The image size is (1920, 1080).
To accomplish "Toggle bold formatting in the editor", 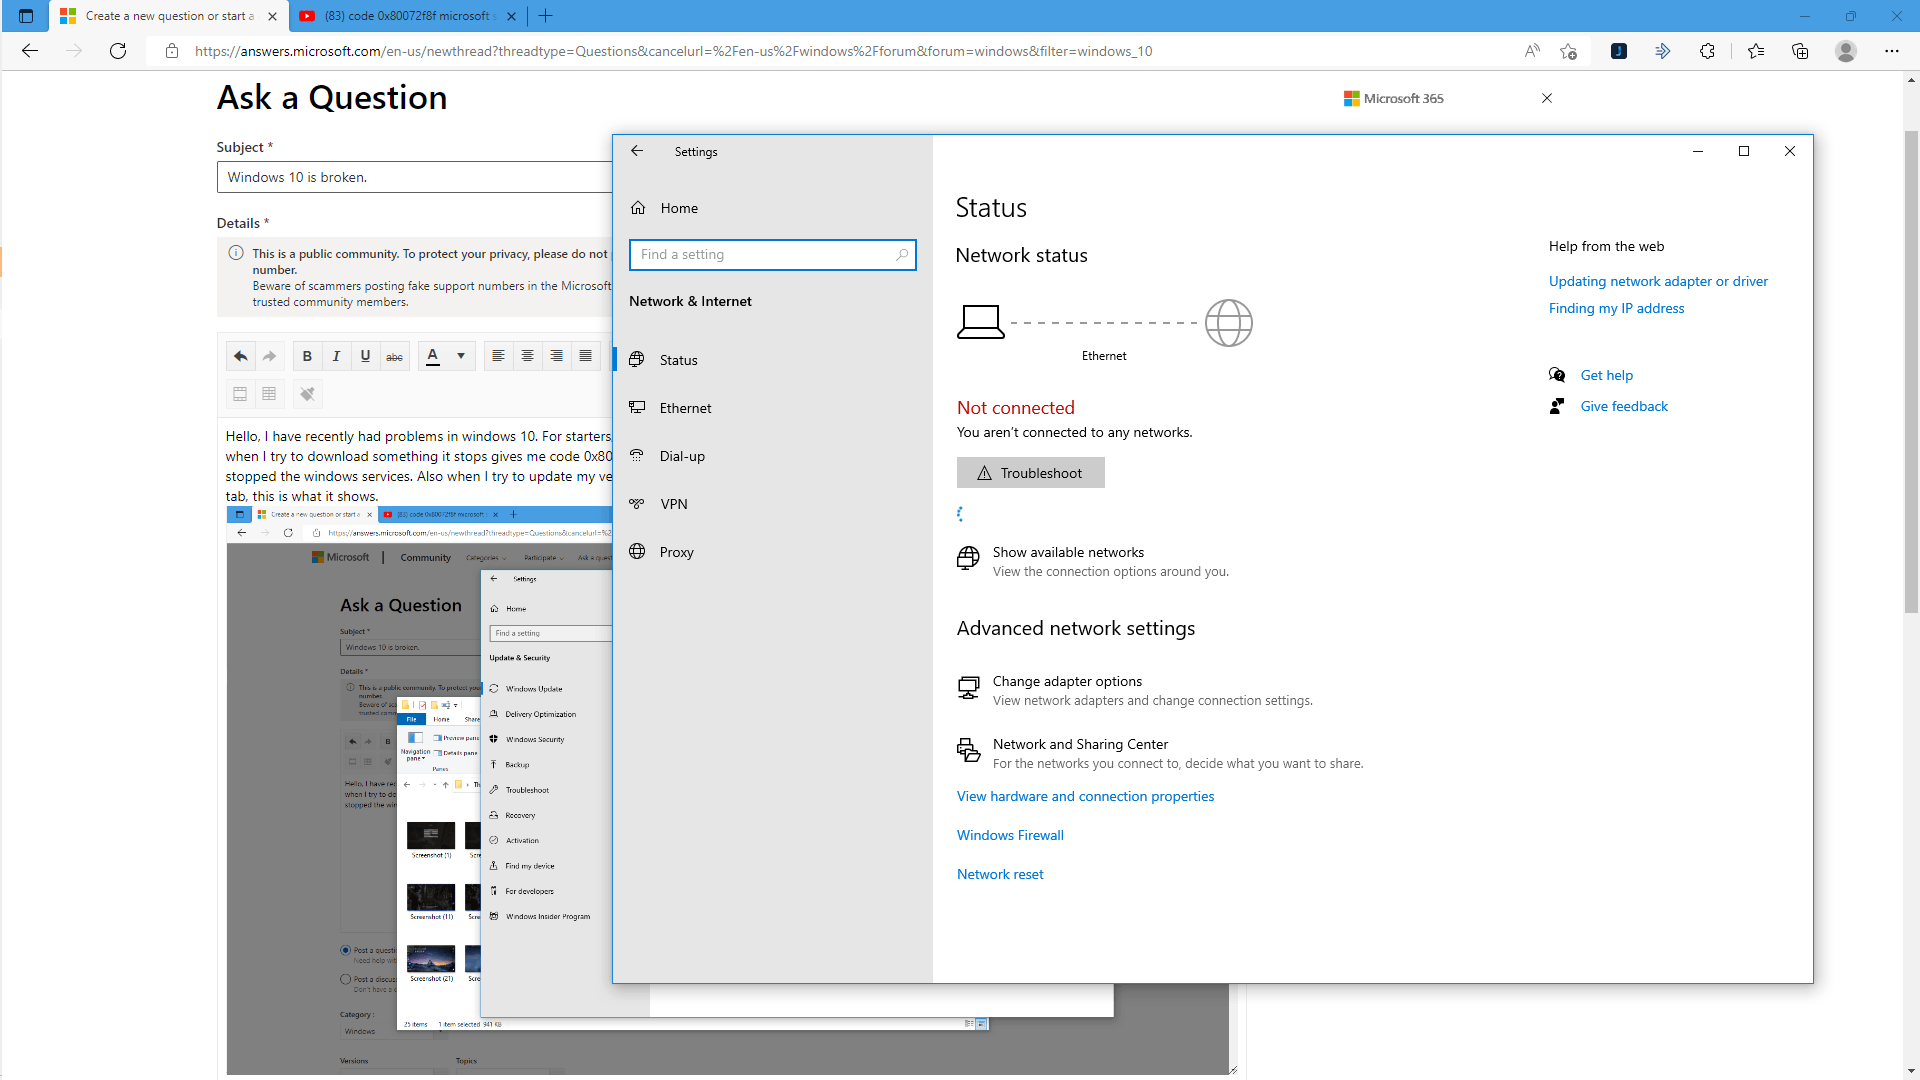I will point(307,356).
